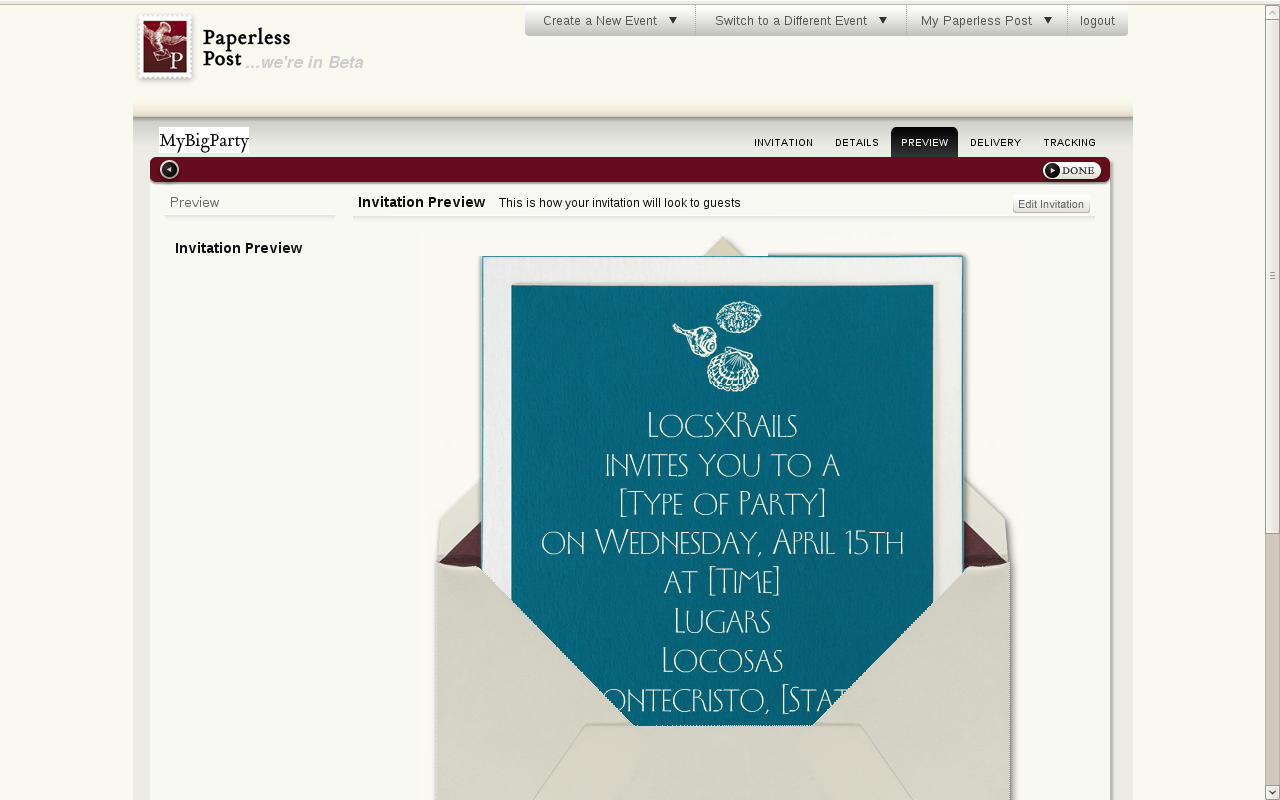
Task: Click the Done button
Action: [x=1072, y=171]
